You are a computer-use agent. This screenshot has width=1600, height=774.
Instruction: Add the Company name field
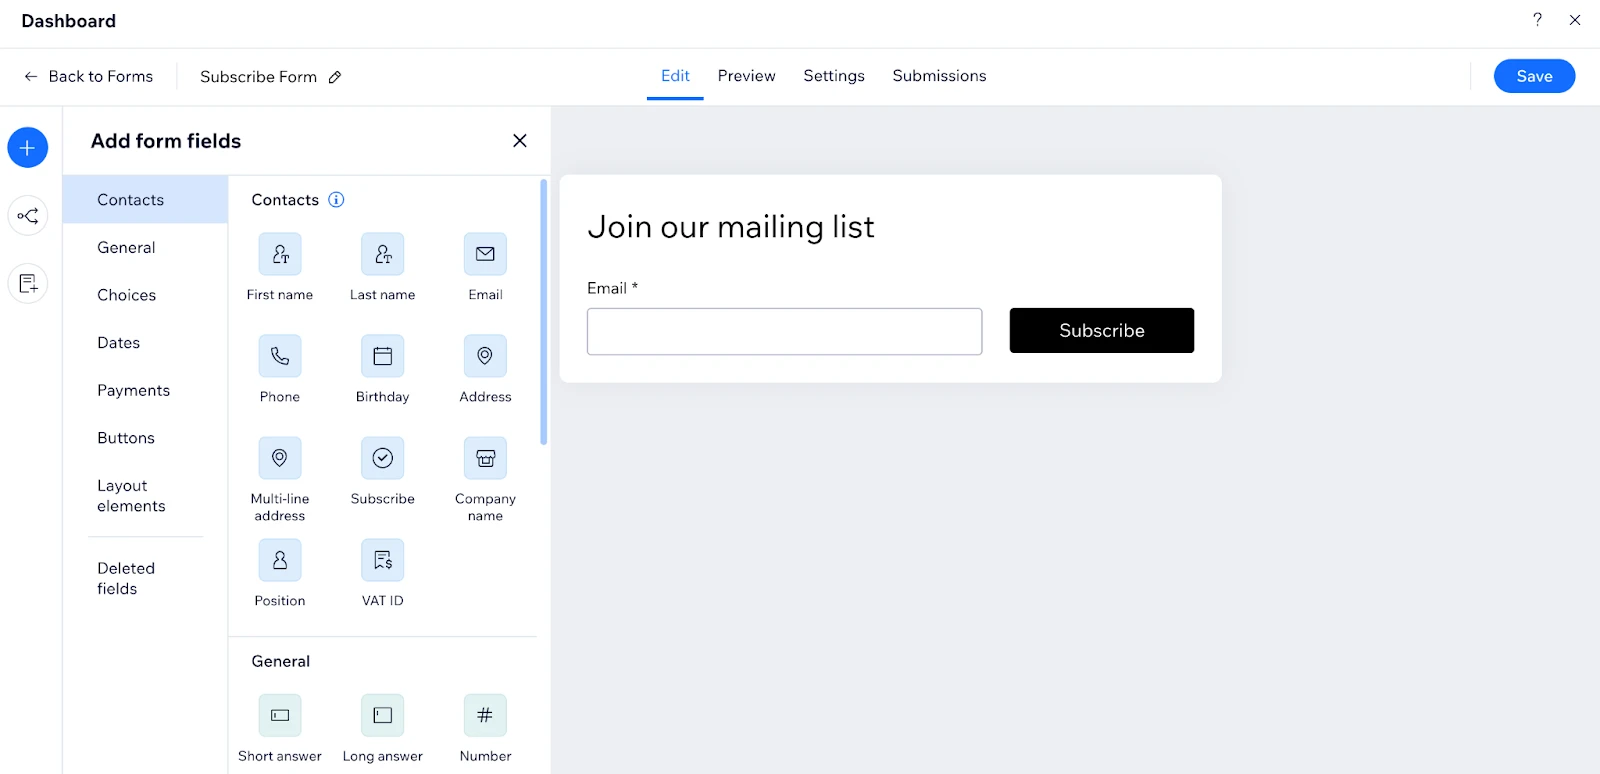click(x=485, y=459)
